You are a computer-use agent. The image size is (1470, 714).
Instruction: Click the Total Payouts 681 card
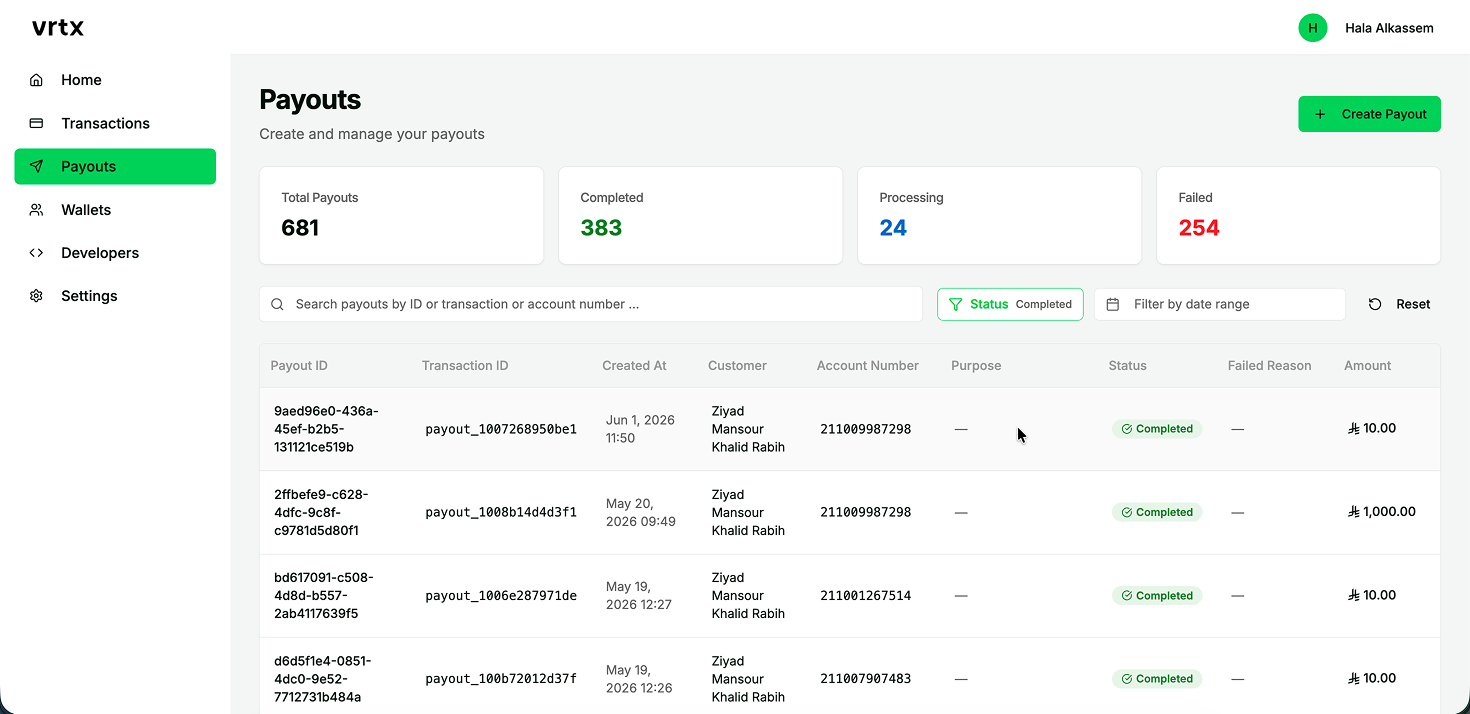(401, 215)
